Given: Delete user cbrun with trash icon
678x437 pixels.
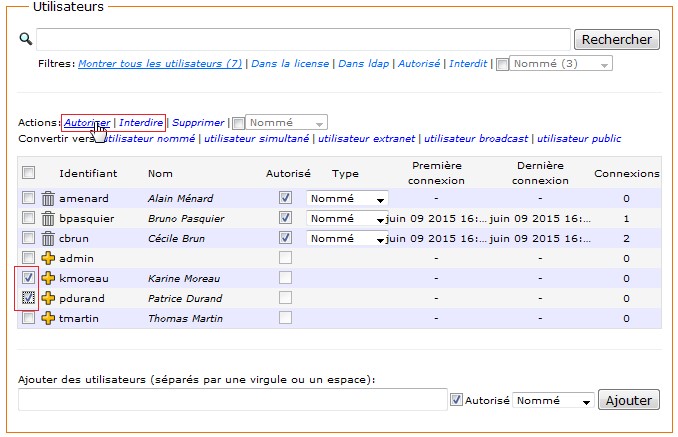Looking at the screenshot, I should pyautogui.click(x=48, y=238).
